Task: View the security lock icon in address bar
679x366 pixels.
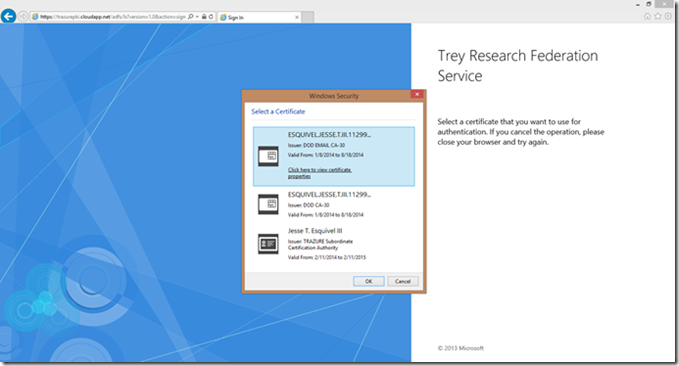Action: [x=204, y=17]
